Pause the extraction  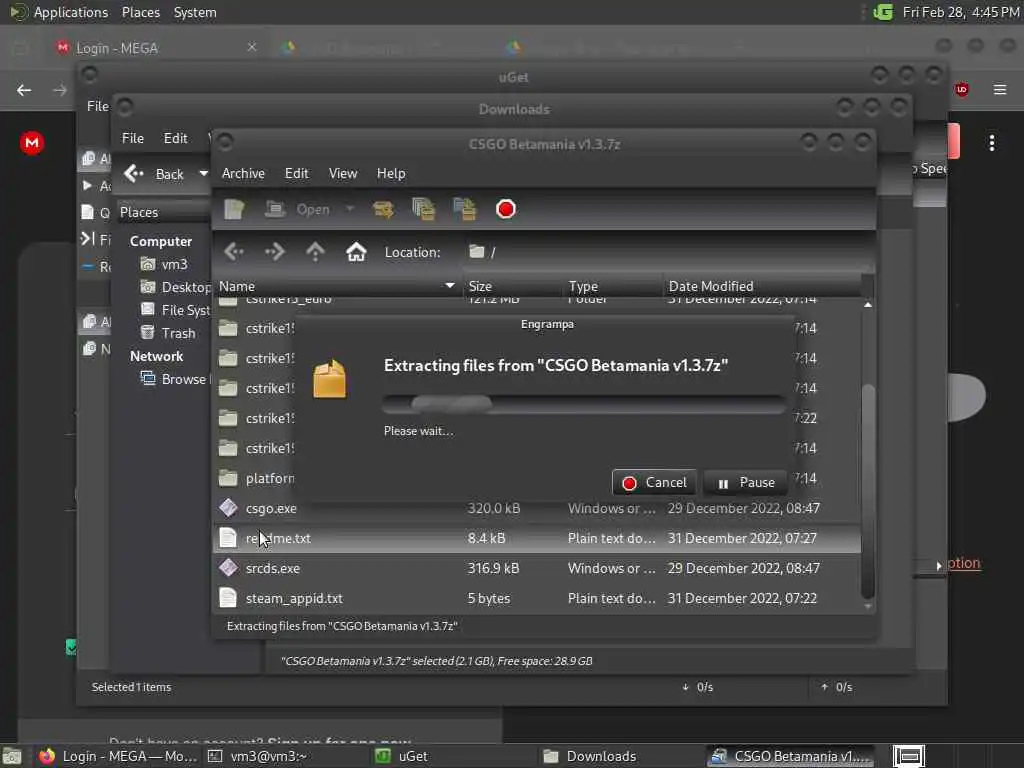click(x=746, y=483)
